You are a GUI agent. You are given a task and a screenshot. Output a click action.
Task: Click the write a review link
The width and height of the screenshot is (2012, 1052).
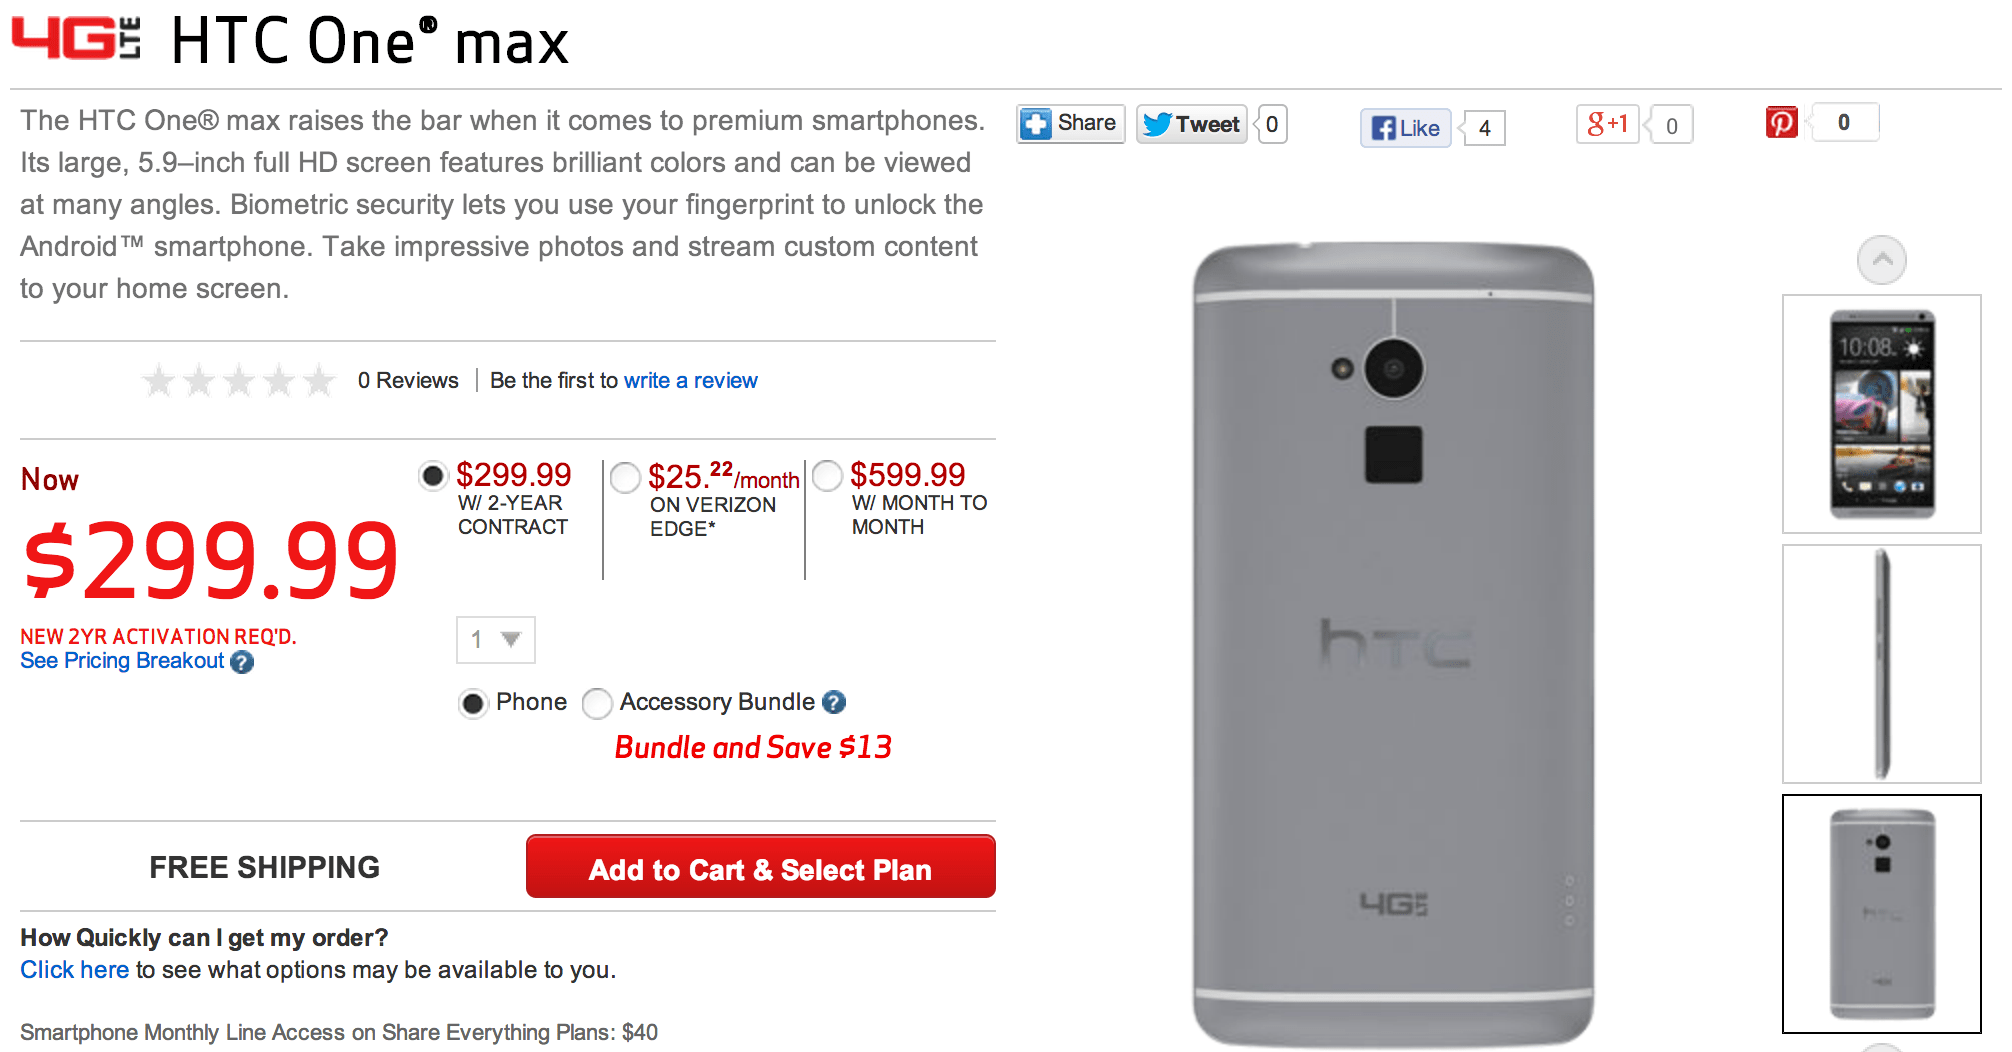(x=690, y=380)
